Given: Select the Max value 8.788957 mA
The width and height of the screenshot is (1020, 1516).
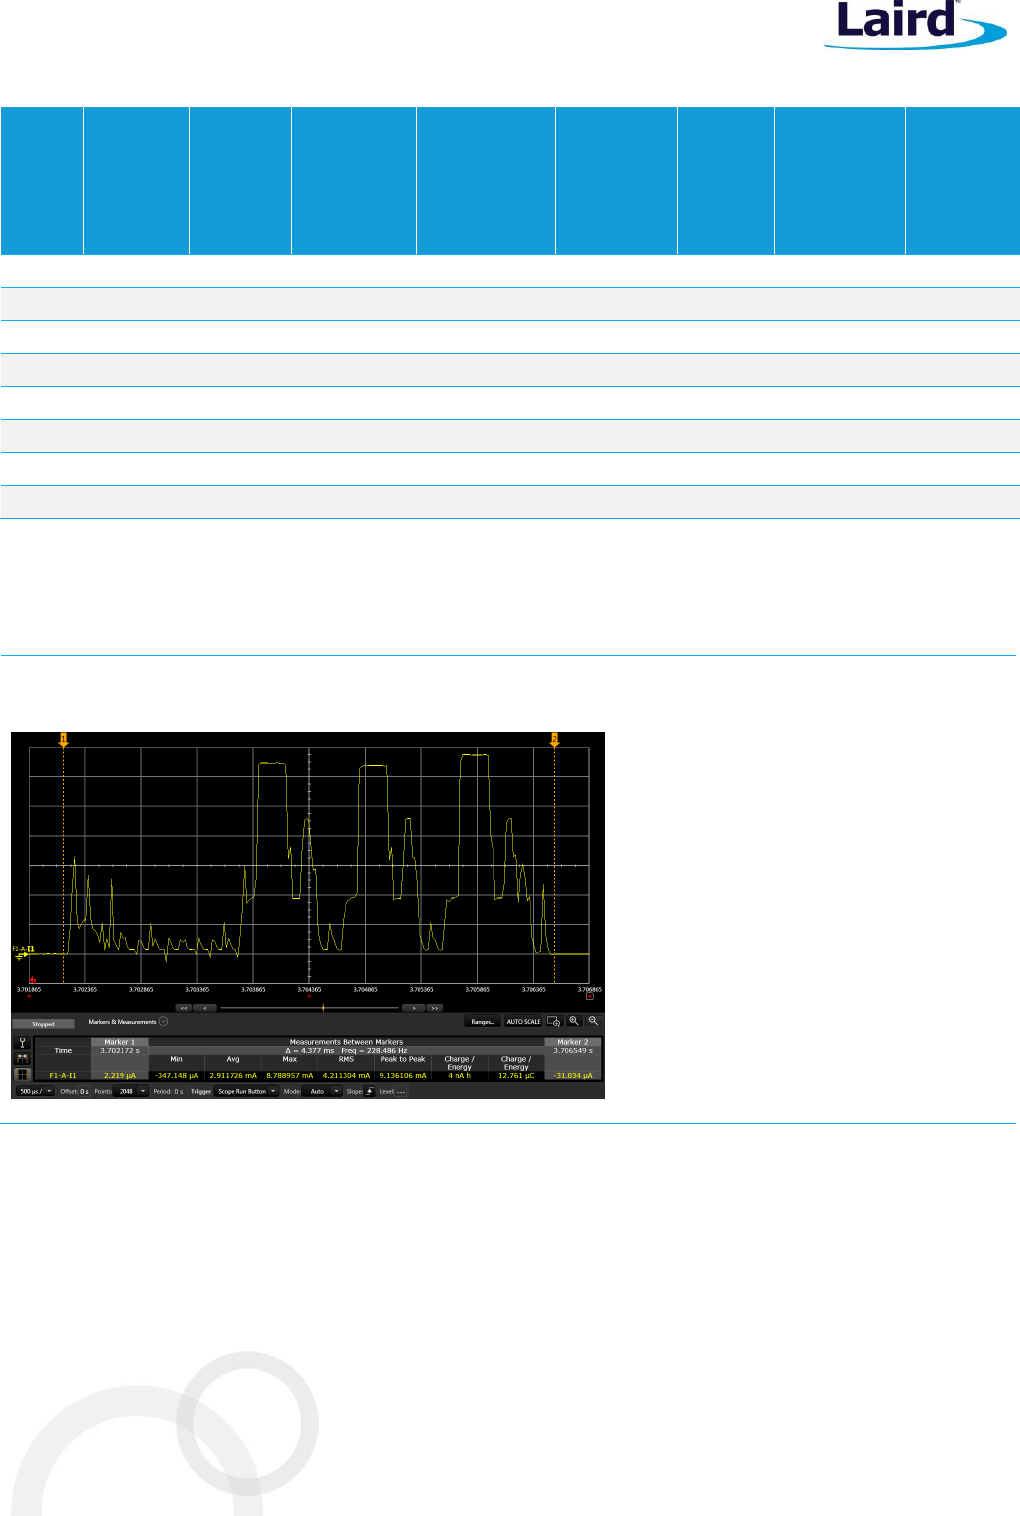Looking at the screenshot, I should [x=289, y=1075].
